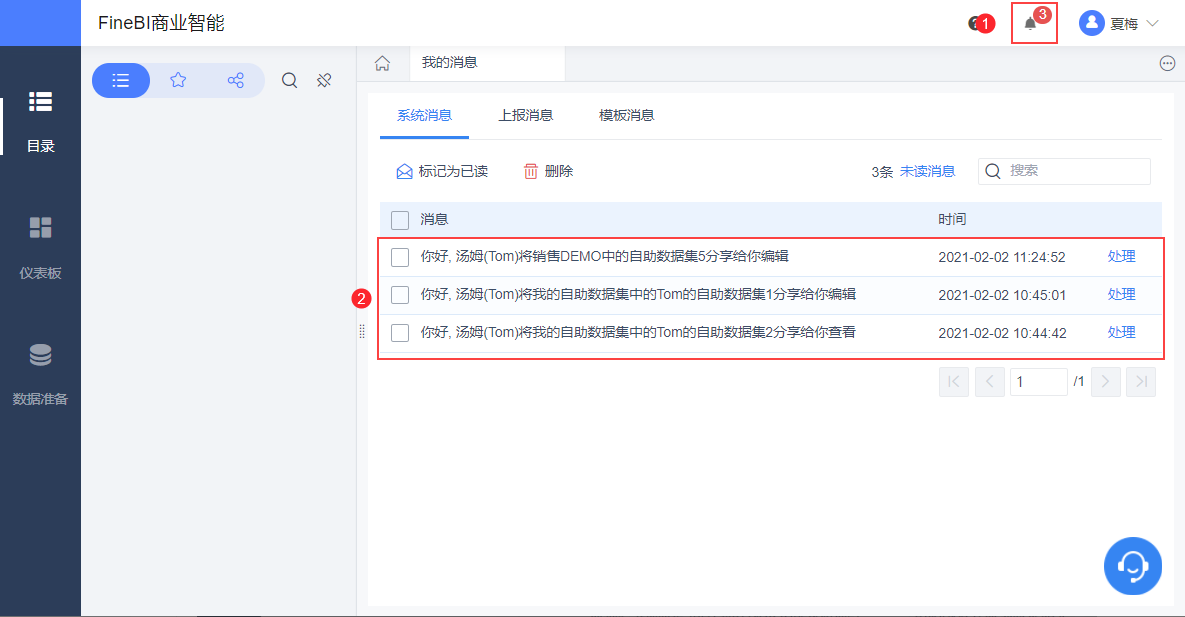Image resolution: width=1185 pixels, height=617 pixels.
Task: Click the 消息 column header
Action: 435,219
